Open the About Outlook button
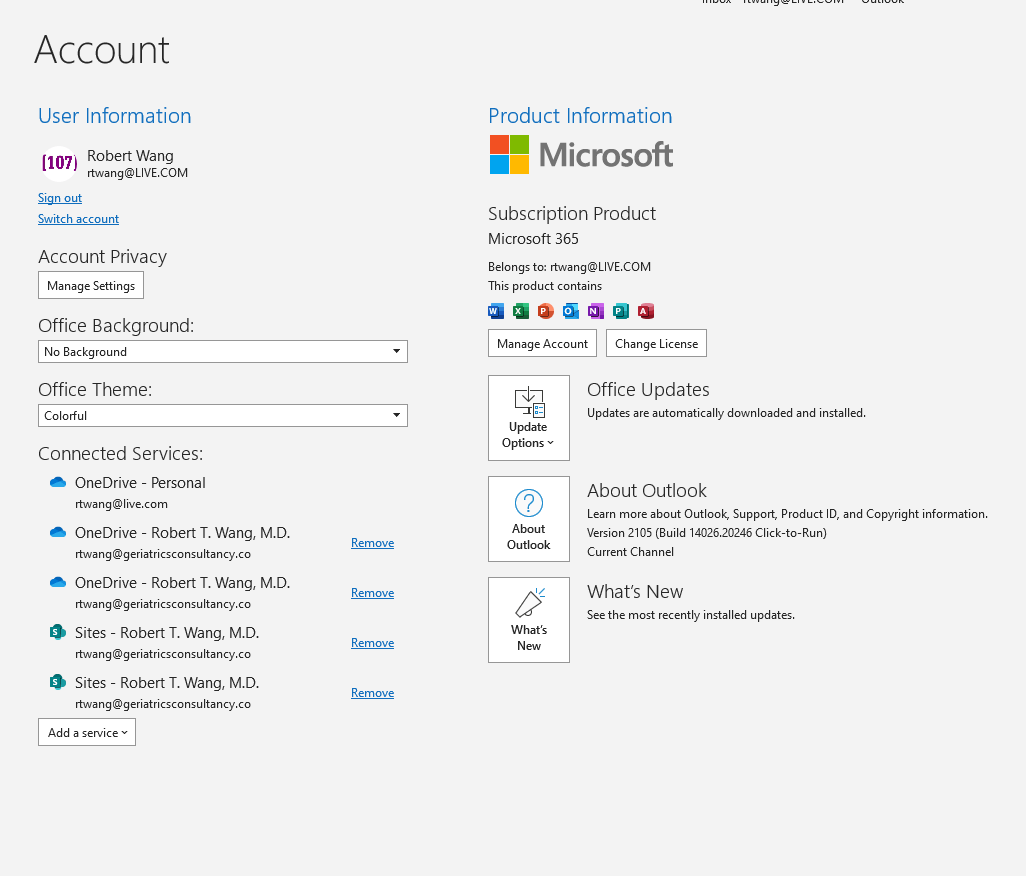 529,519
